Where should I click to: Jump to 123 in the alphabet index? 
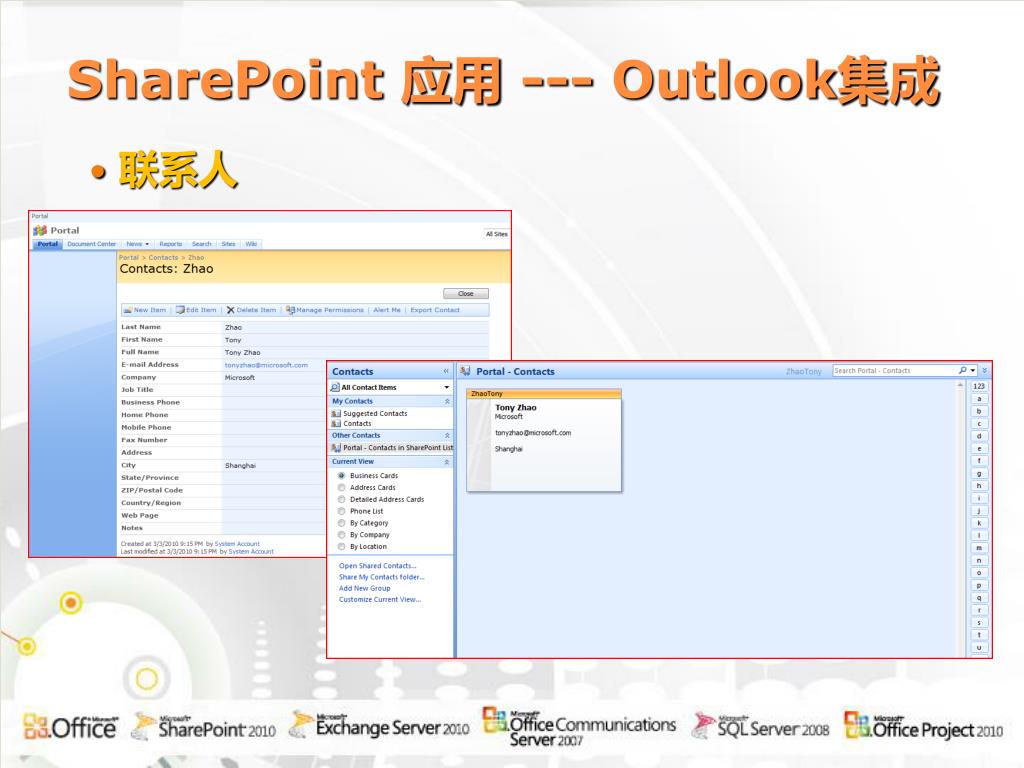point(978,386)
